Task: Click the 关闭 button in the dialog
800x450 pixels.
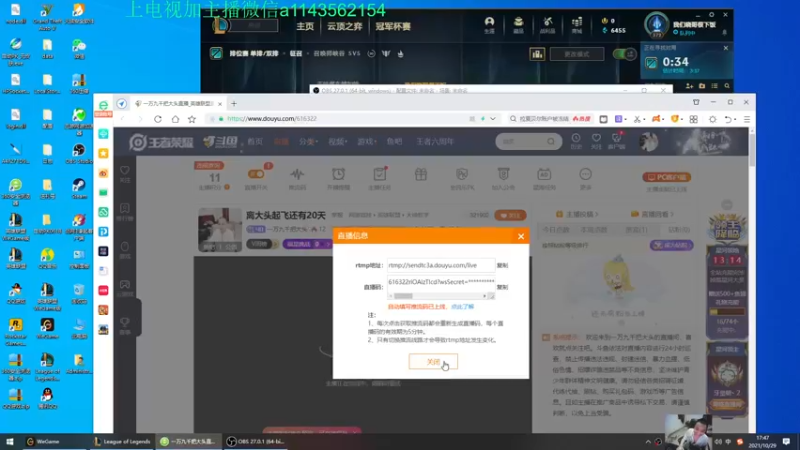Action: click(x=433, y=362)
